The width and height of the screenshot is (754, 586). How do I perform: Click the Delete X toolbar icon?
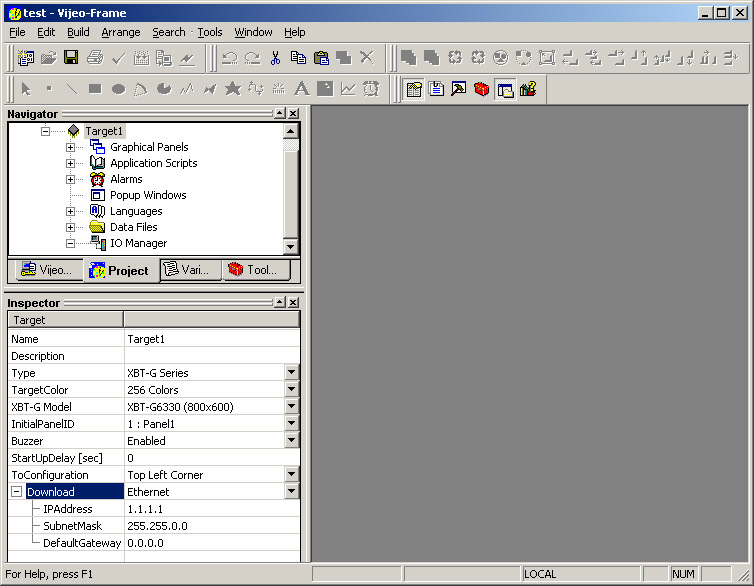pos(367,58)
